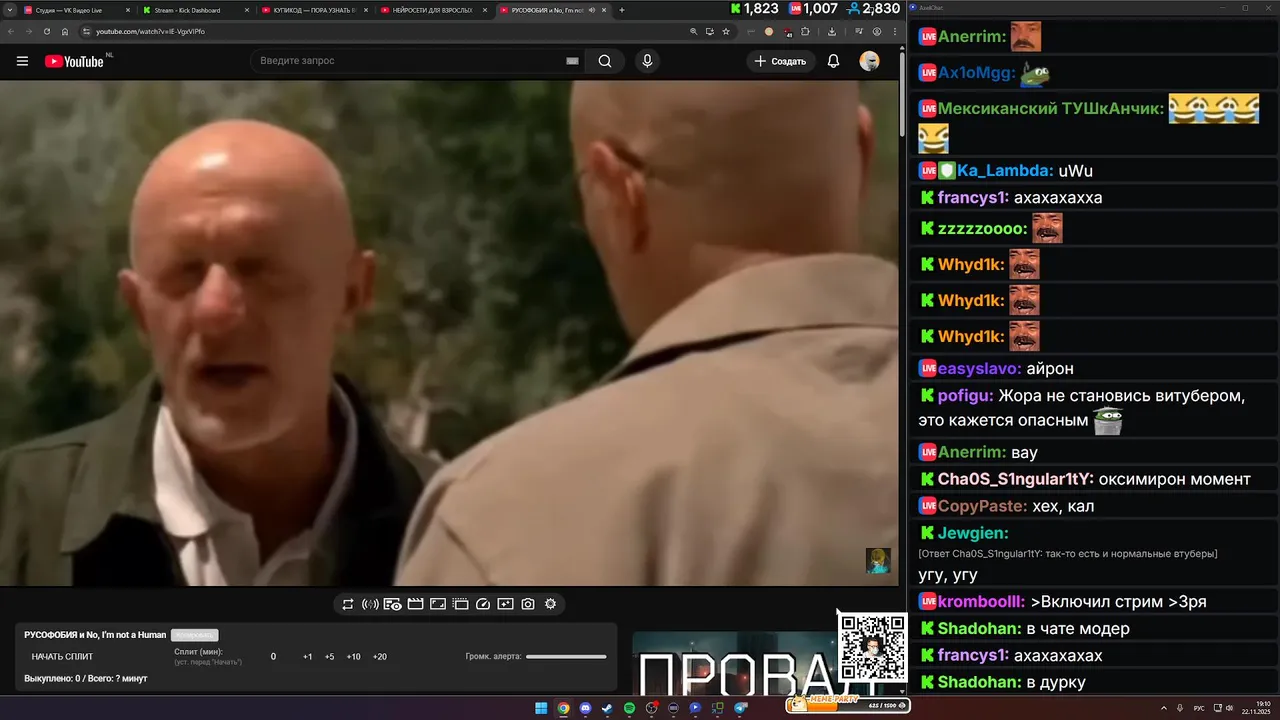Open YouTube notifications bell

[833, 61]
